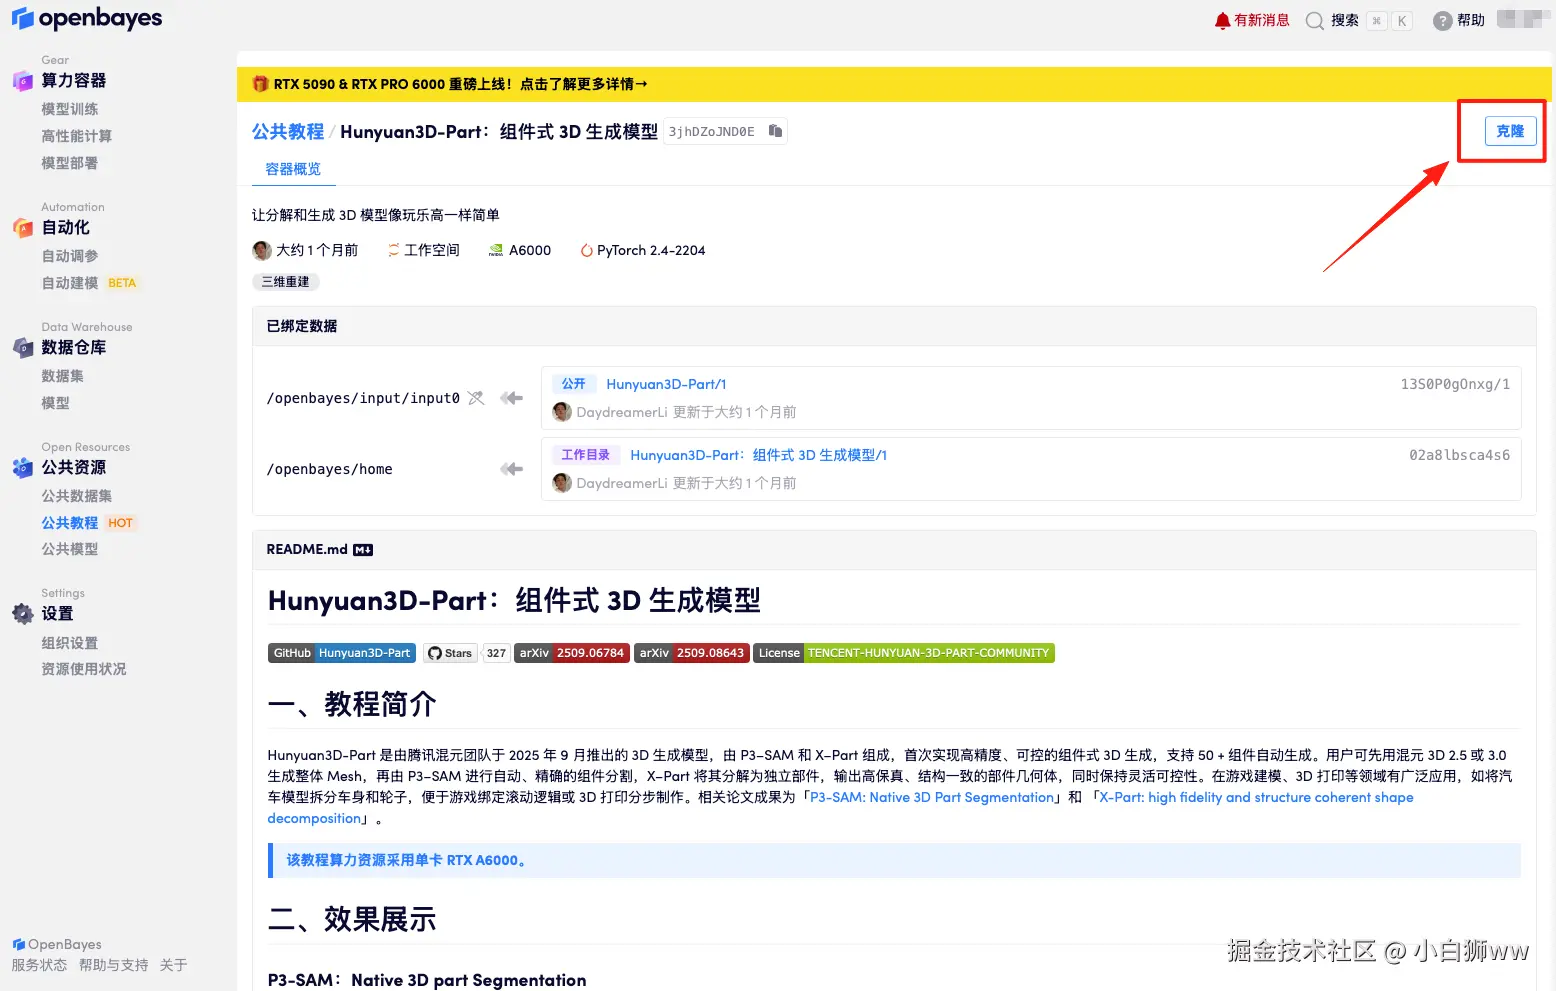The image size is (1556, 991).
Task: Click the 三维重建 tag
Action: pyautogui.click(x=286, y=282)
